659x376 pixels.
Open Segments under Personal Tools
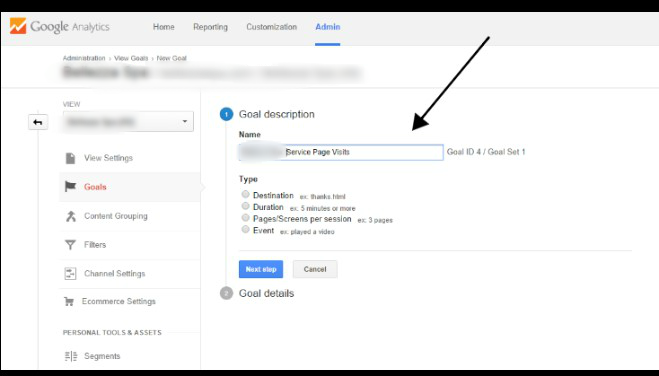[x=102, y=356]
